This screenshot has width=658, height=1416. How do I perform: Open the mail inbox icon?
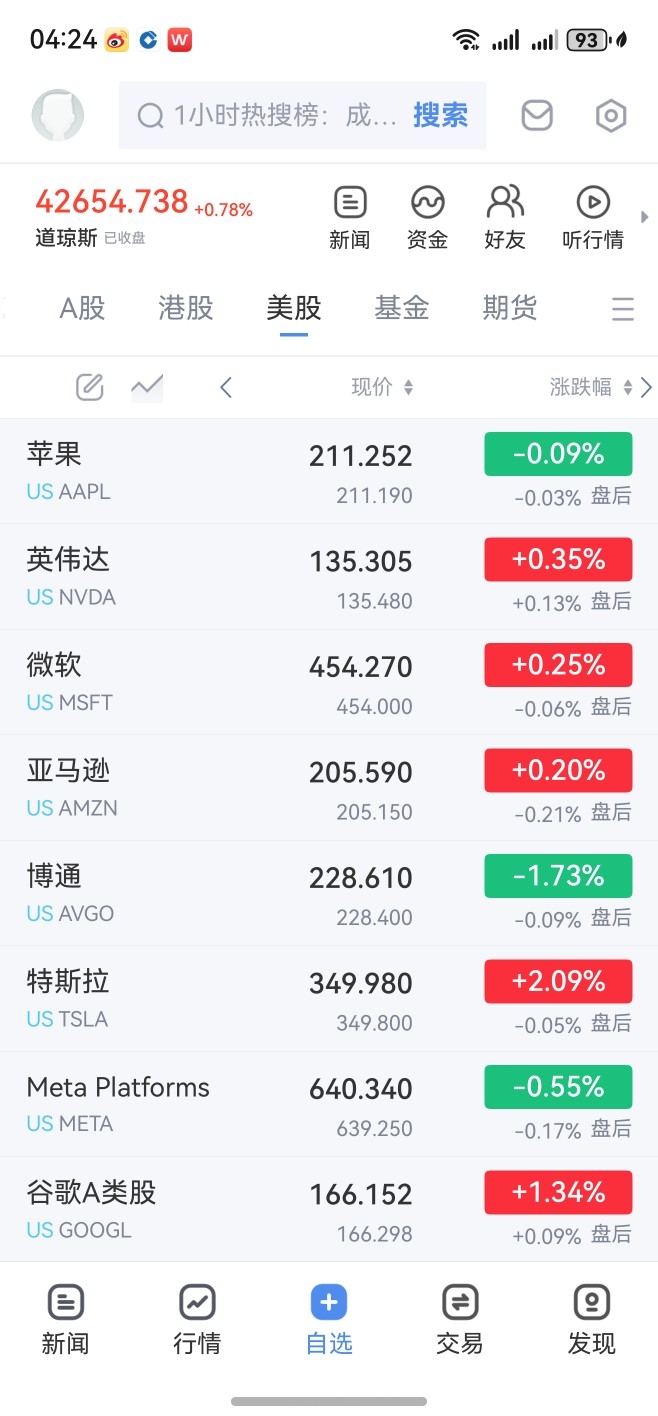pyautogui.click(x=537, y=116)
